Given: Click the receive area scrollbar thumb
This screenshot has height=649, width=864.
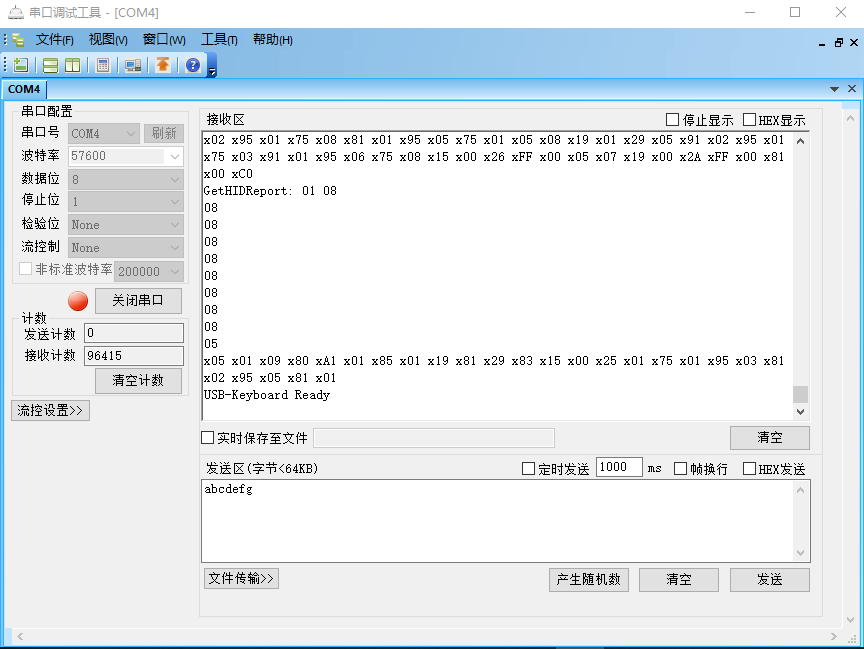Looking at the screenshot, I should click(x=801, y=394).
